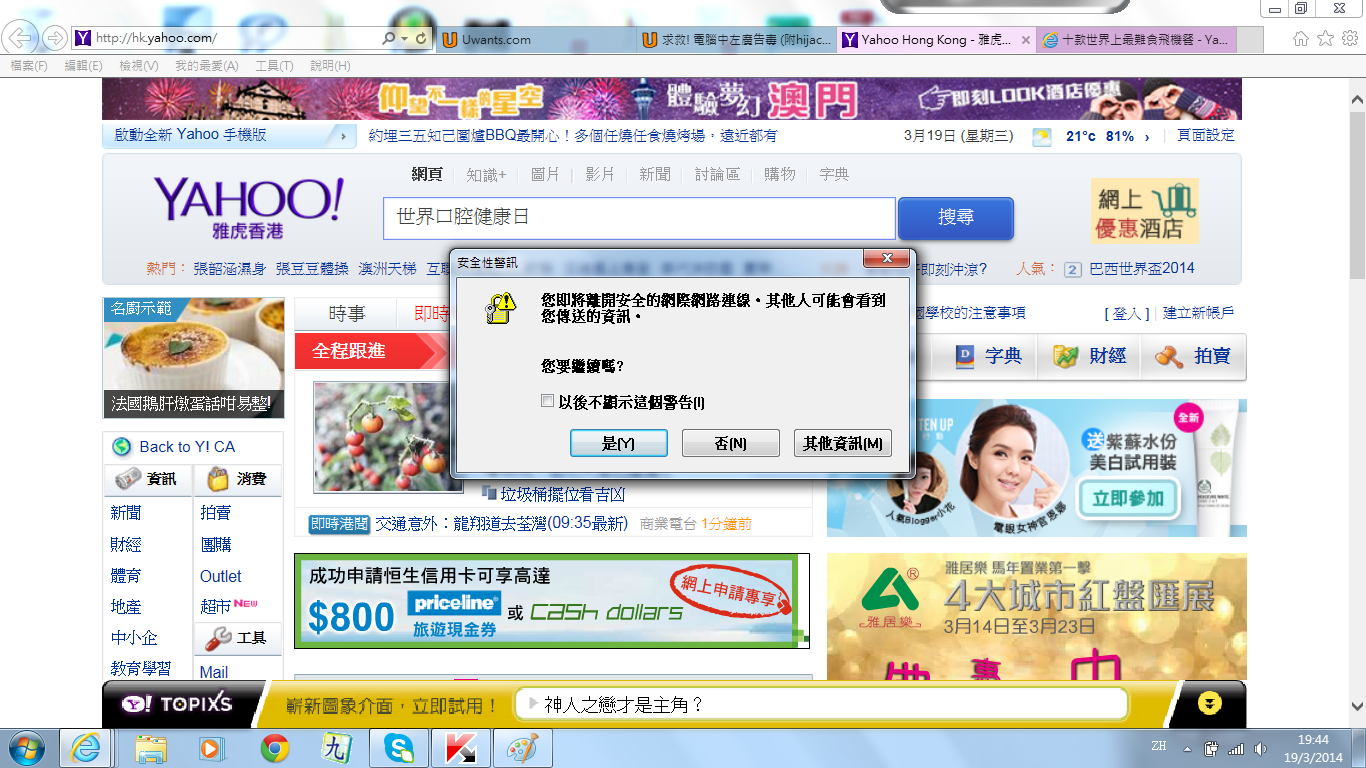The width and height of the screenshot is (1366, 768).
Task: Click the 登入 sign-in link
Action: (1127, 313)
